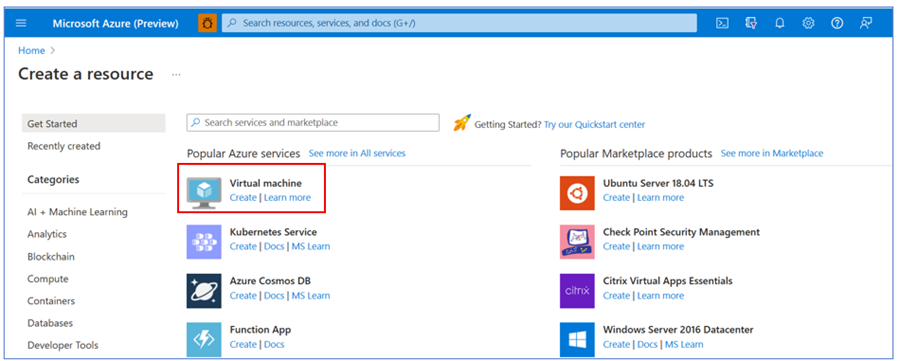900x361 pixels.
Task: Open MS Learn for Kubernetes Service
Action: tap(311, 246)
